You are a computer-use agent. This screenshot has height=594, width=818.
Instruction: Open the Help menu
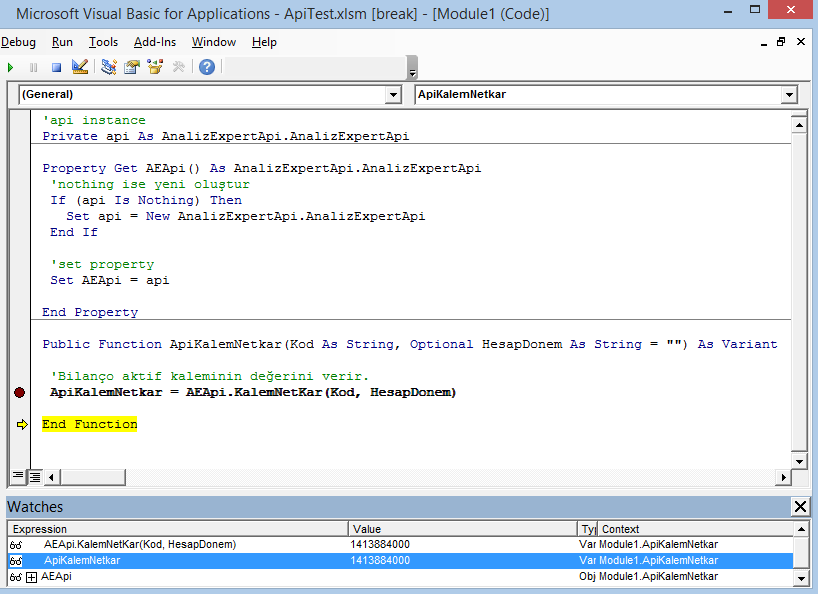[264, 42]
